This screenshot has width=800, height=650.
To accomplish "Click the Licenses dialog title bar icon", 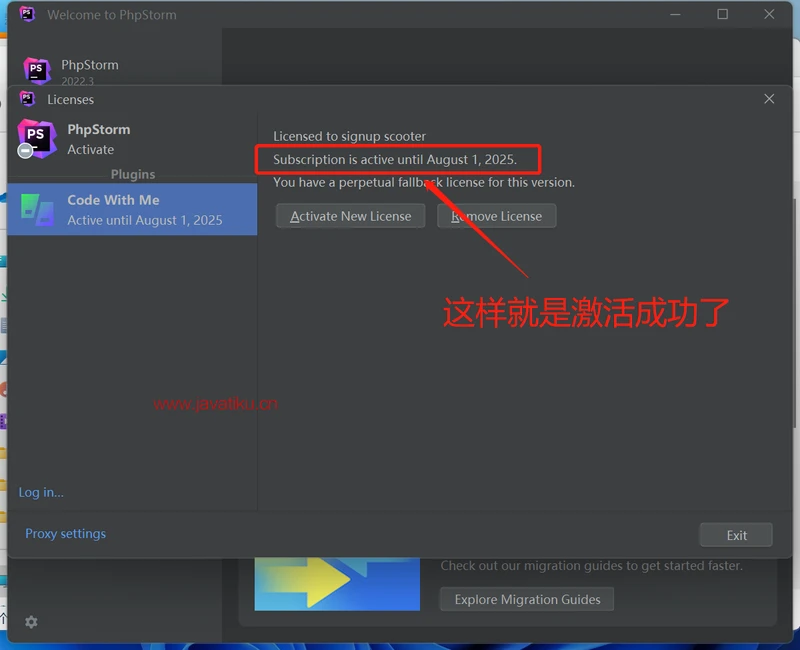I will tap(28, 99).
